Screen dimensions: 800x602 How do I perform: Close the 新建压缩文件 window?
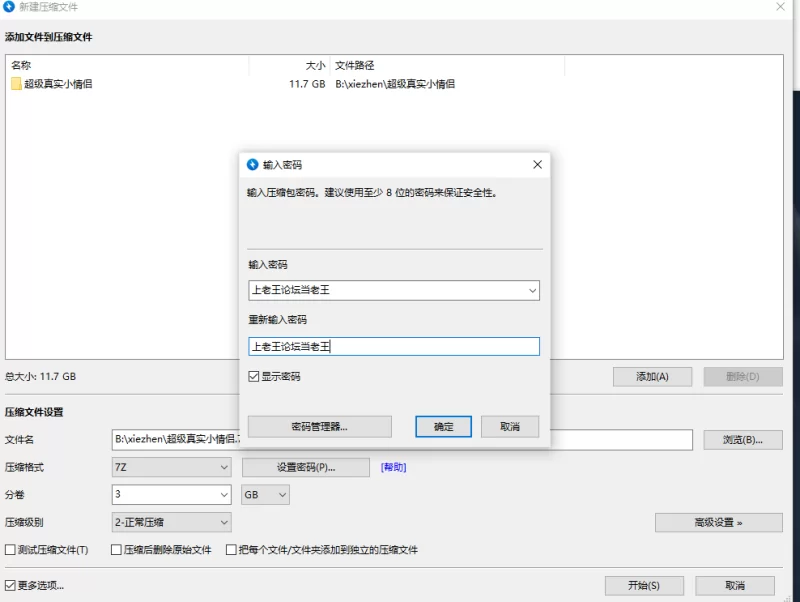[x=781, y=7]
